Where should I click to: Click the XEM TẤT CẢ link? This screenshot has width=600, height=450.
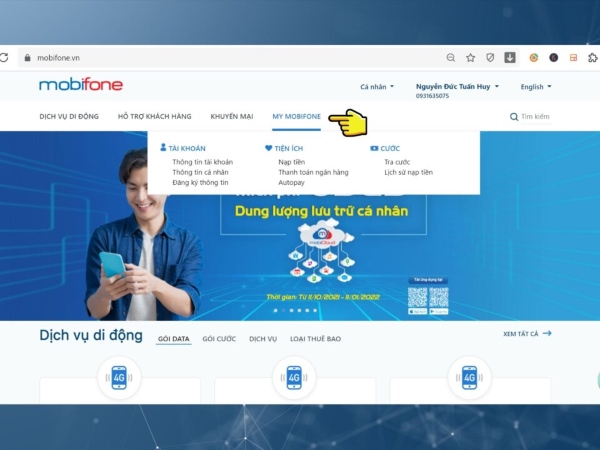pos(527,333)
